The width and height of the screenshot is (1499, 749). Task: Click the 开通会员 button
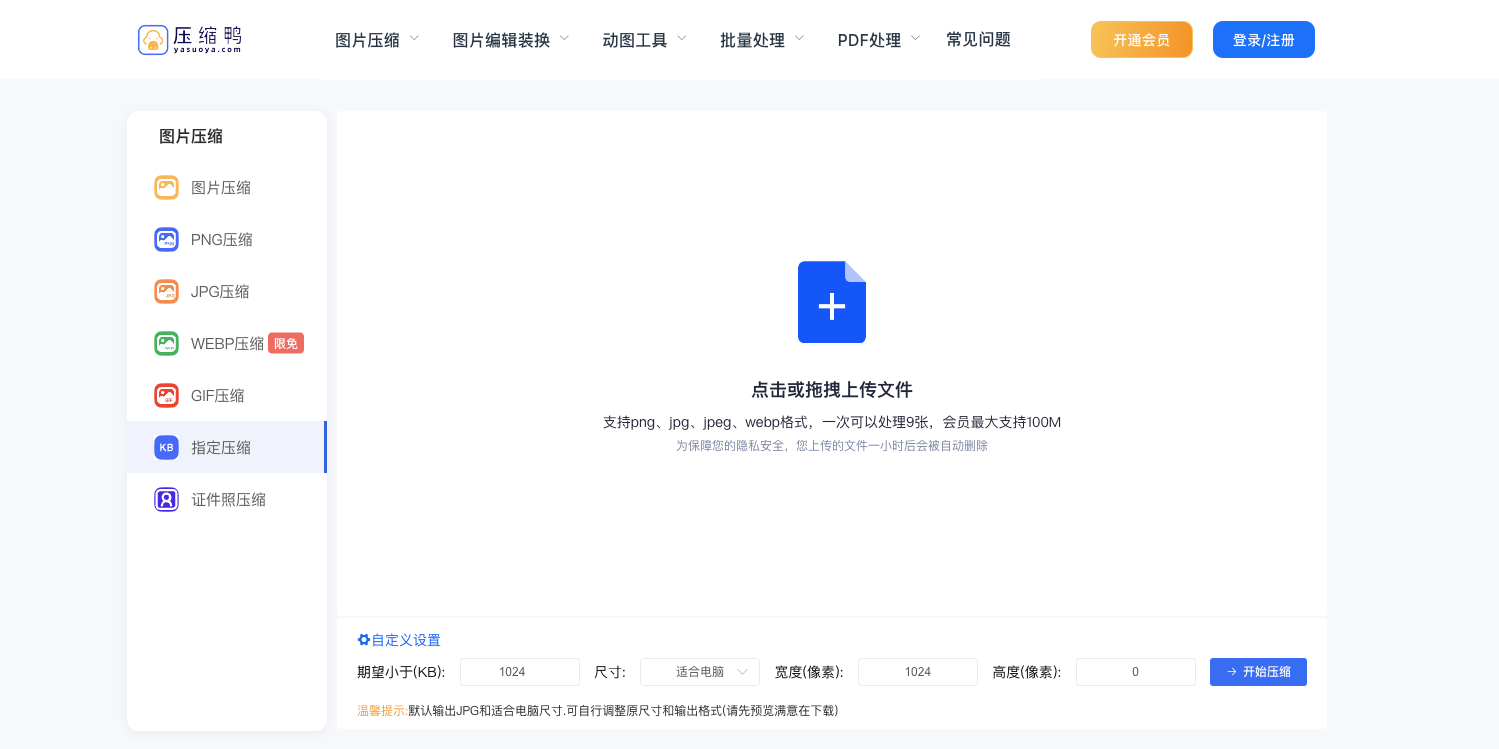point(1141,40)
